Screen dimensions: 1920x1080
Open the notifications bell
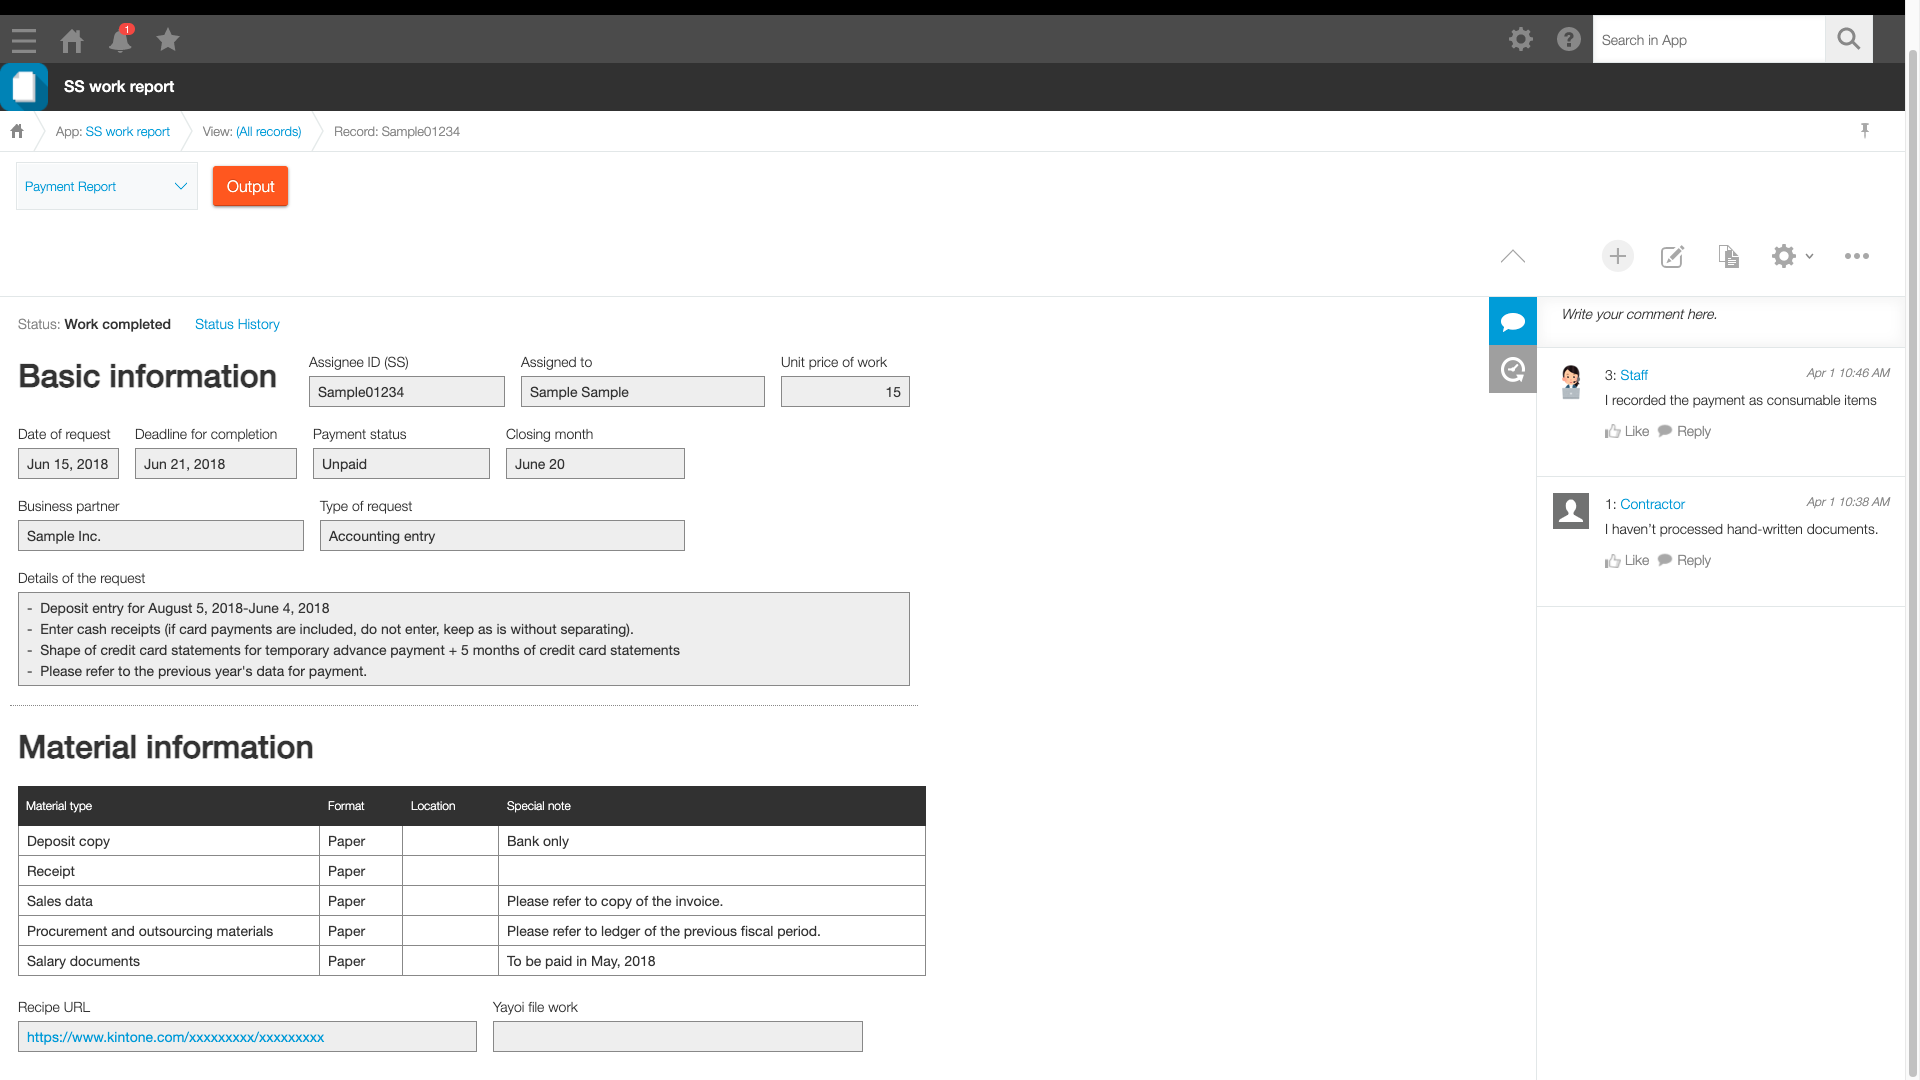[x=120, y=40]
